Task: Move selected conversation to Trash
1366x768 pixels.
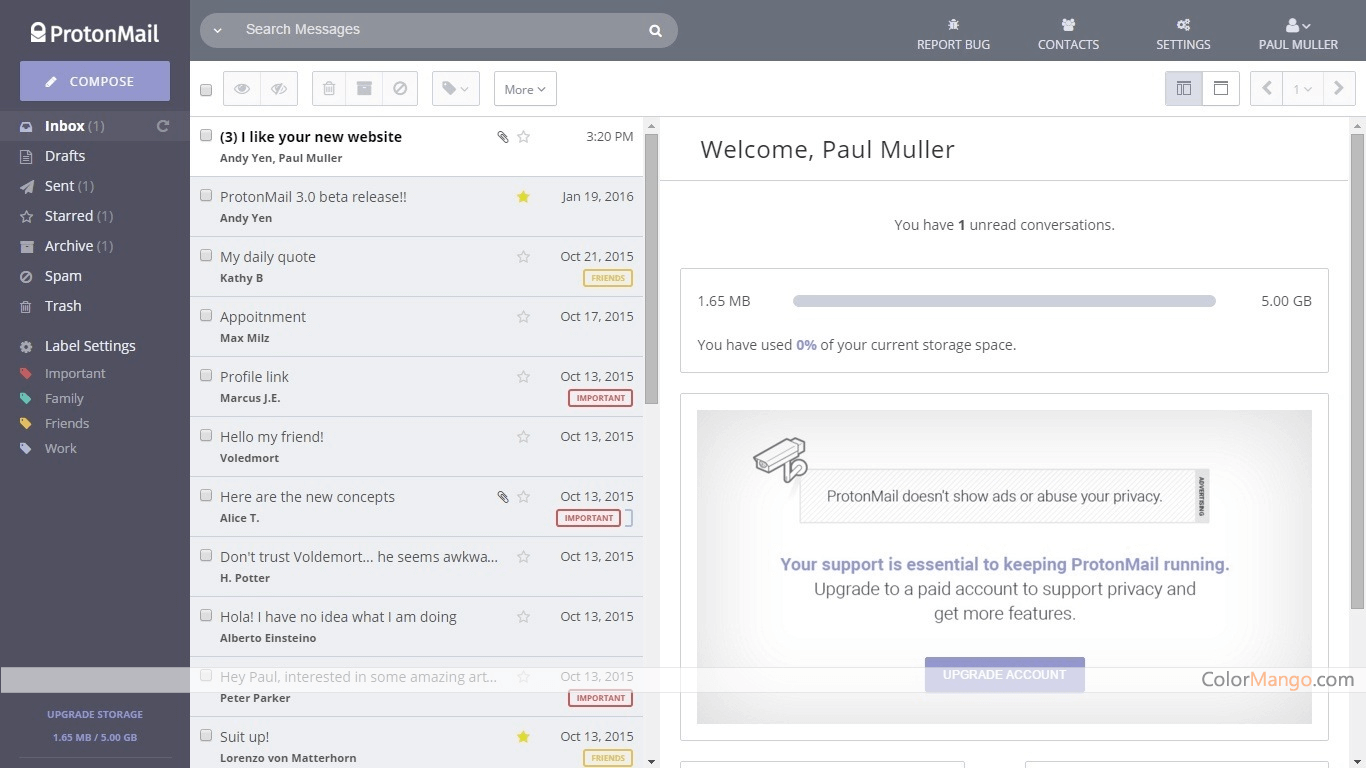Action: coord(328,88)
